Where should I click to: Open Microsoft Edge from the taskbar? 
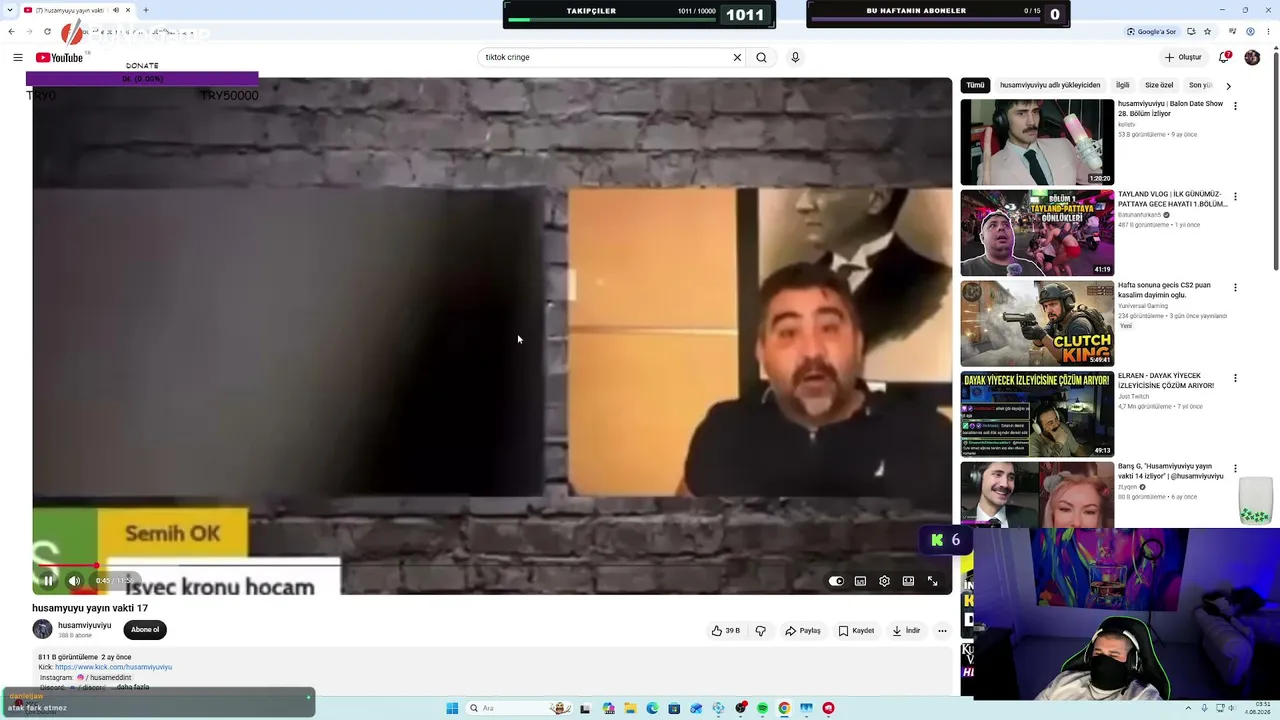652,708
